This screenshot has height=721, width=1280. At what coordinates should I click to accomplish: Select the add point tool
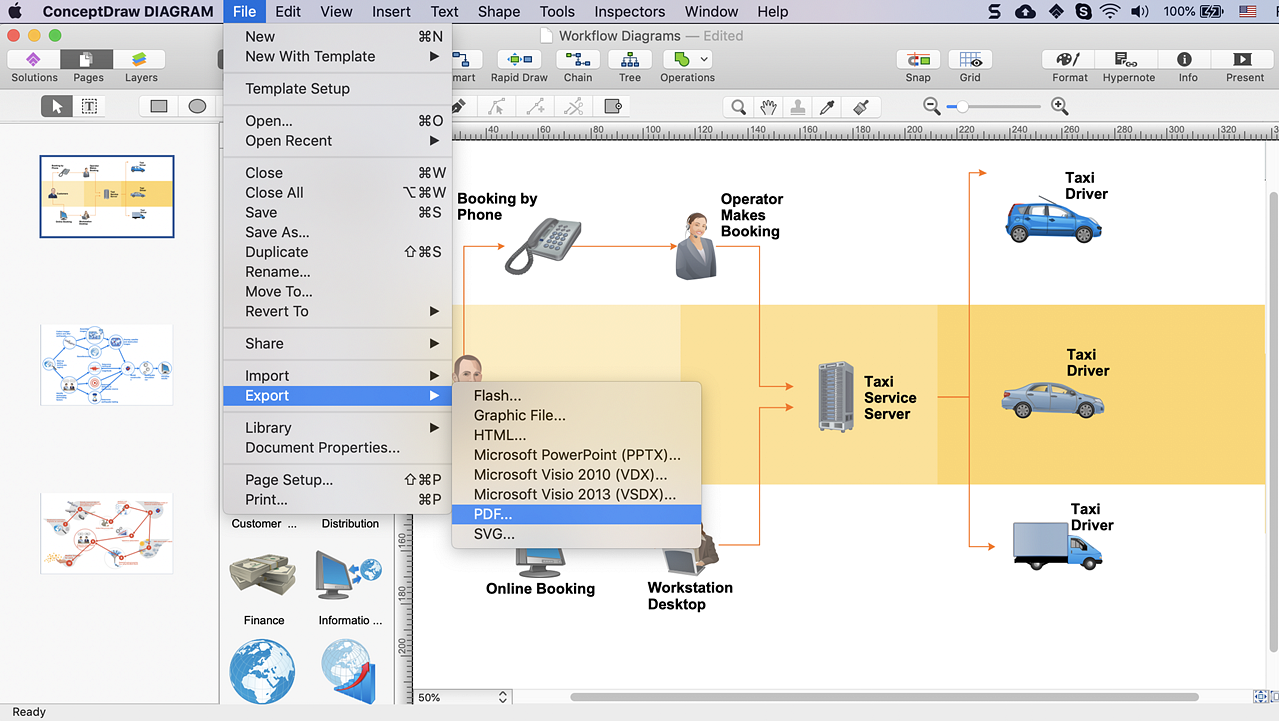click(535, 106)
